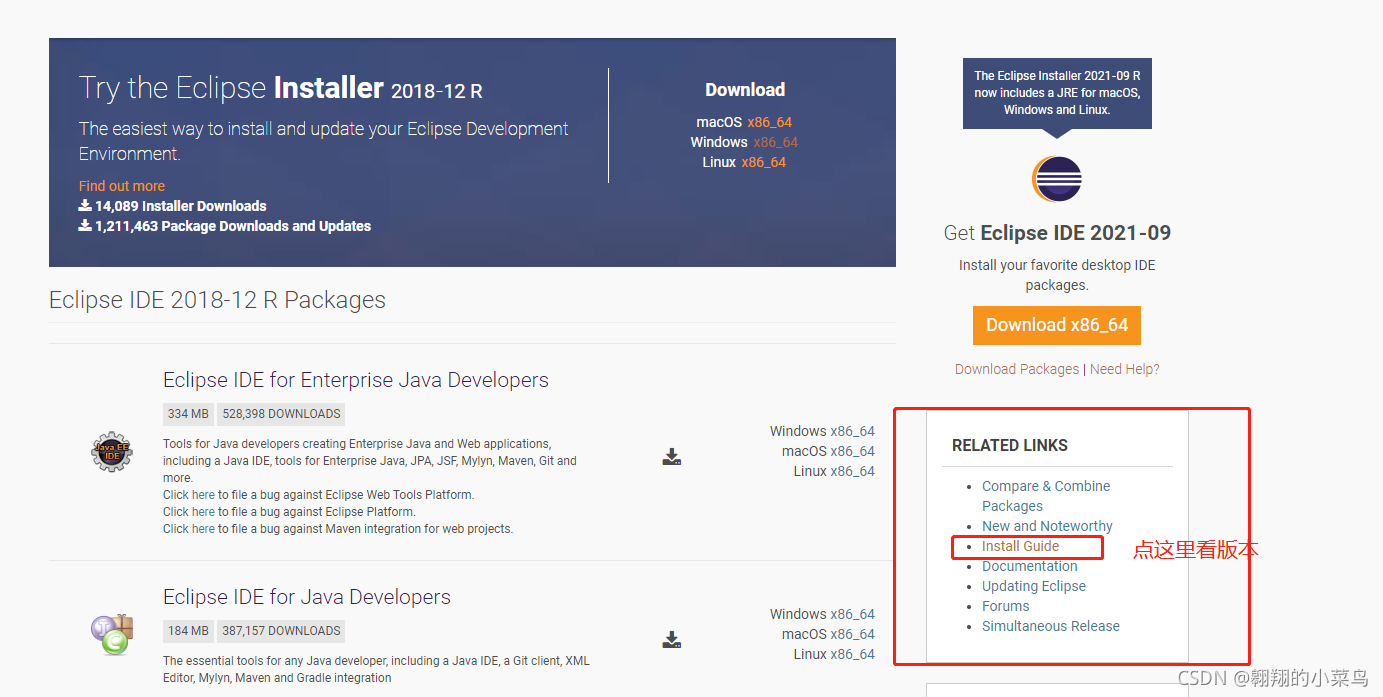Viewport: 1383px width, 697px height.
Task: Click the Windows x86_64 link for Enterprise Java Developers
Action: click(822, 430)
